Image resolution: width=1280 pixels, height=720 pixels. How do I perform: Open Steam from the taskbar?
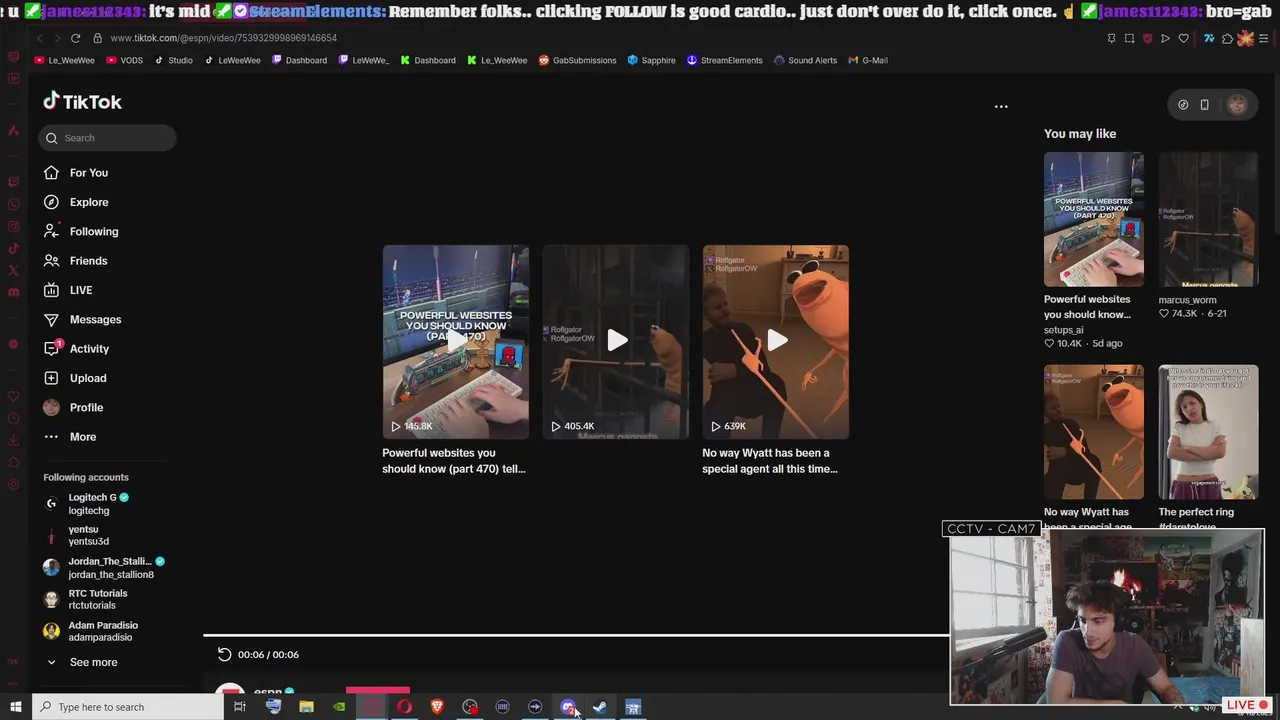pos(600,707)
